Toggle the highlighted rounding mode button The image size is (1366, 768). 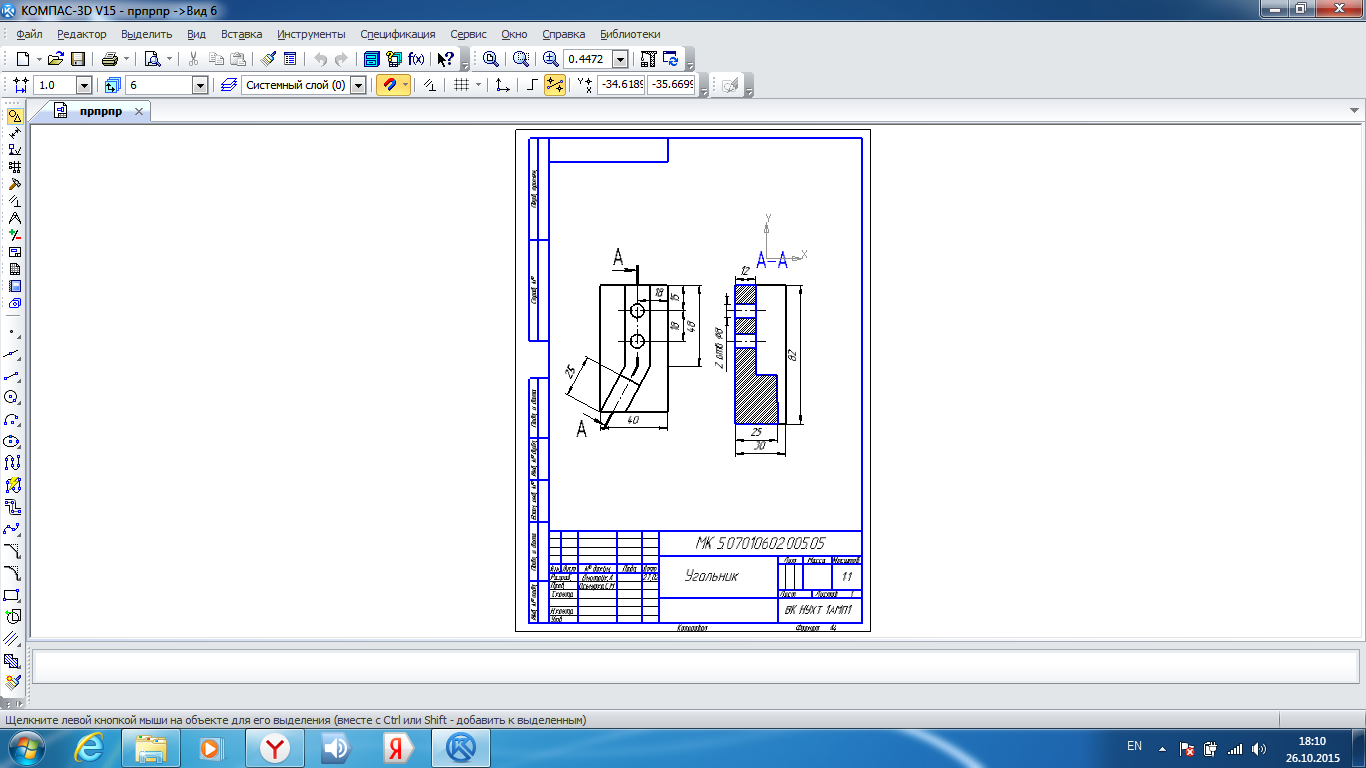coord(555,86)
